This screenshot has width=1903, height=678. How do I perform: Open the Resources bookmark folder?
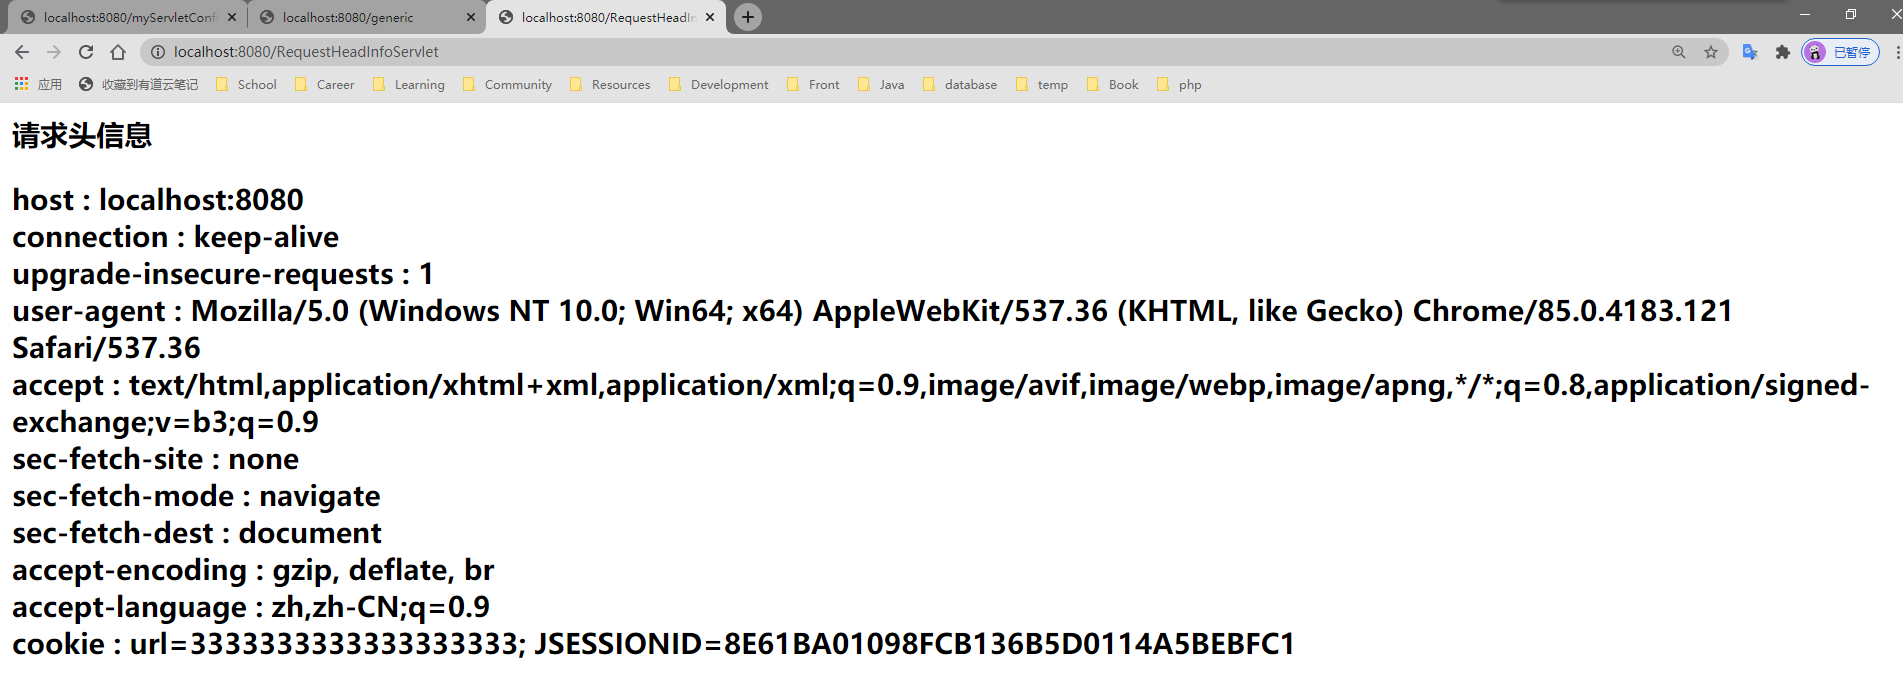(x=610, y=85)
